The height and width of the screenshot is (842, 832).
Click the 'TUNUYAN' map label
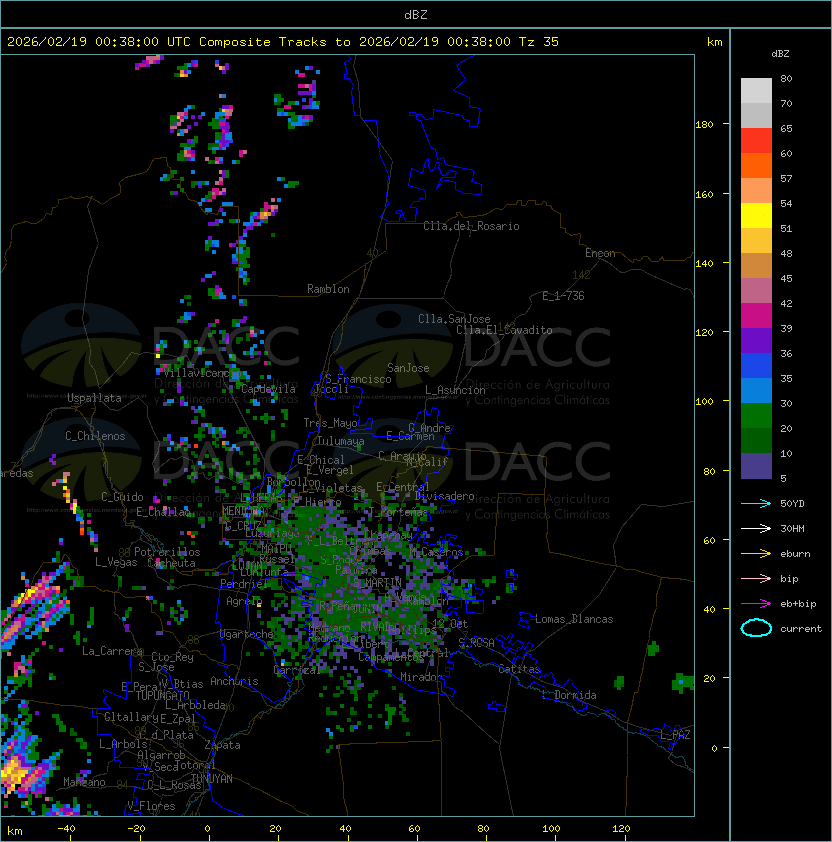pyautogui.click(x=212, y=779)
